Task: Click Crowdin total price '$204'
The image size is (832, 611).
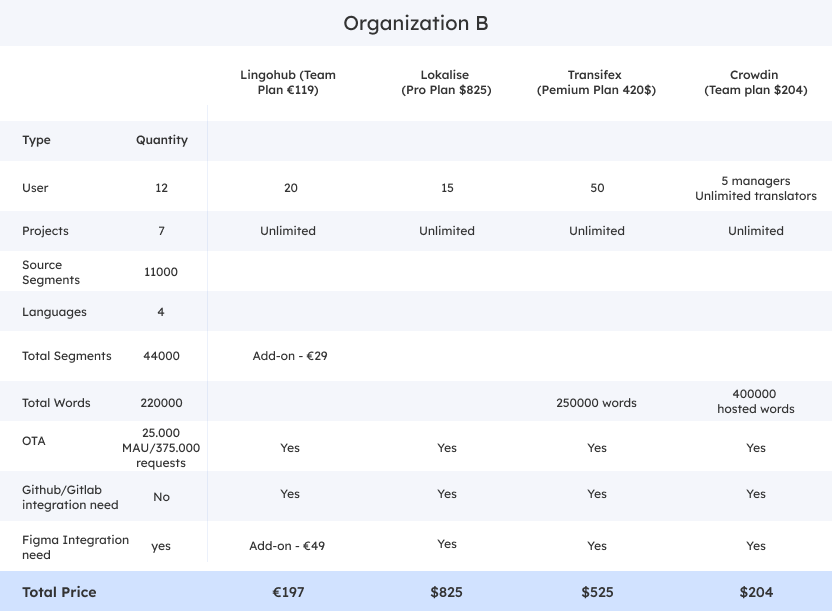Action: (756, 592)
